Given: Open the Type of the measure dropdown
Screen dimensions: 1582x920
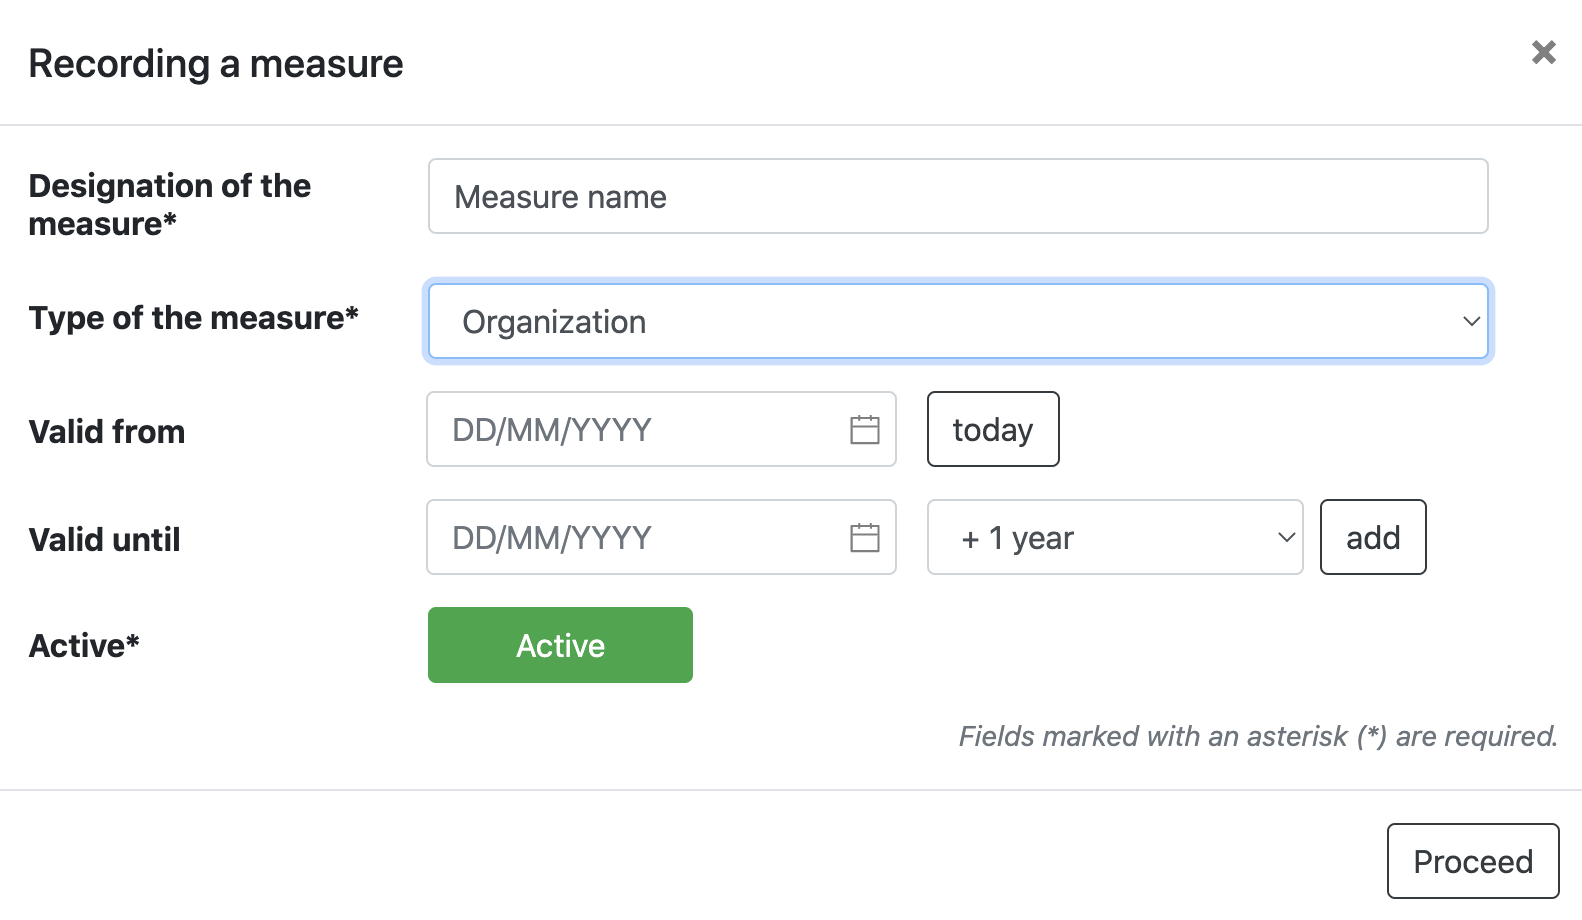Looking at the screenshot, I should 958,321.
